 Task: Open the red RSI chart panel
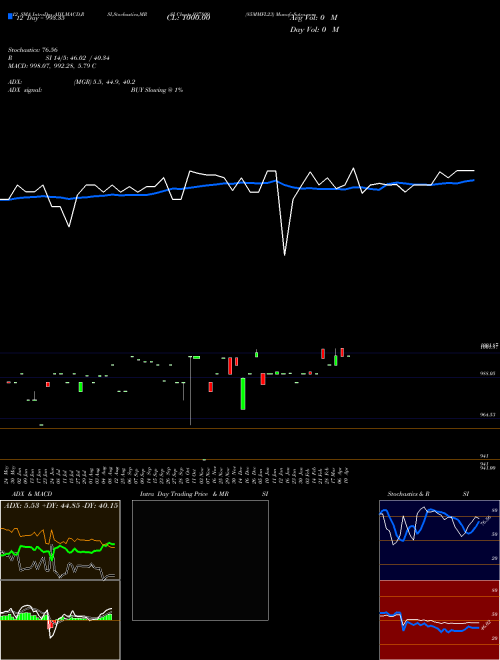[439, 620]
